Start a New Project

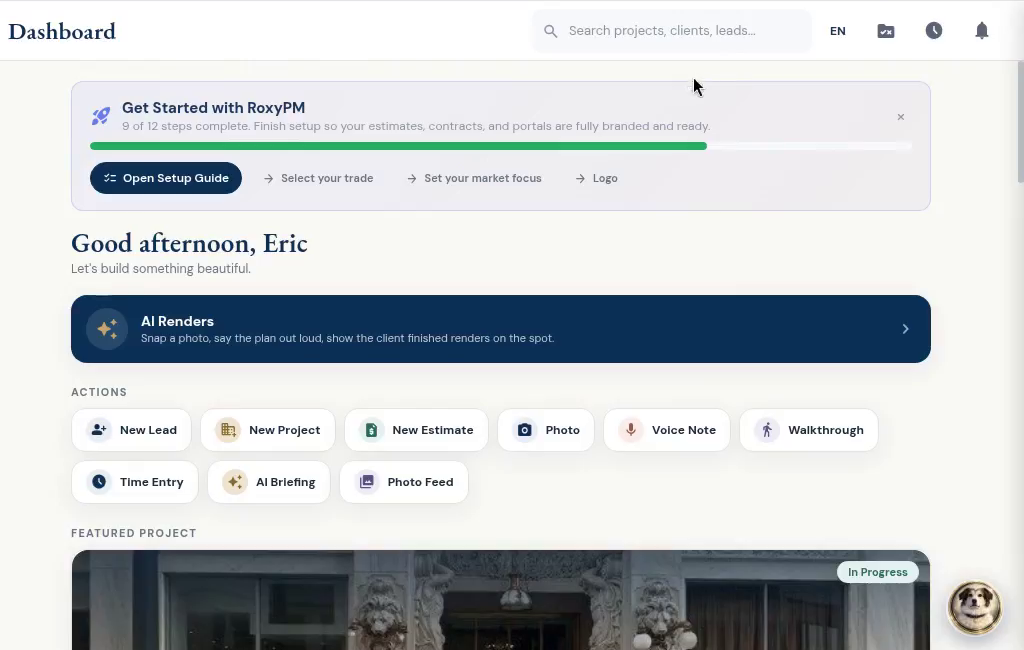click(268, 430)
